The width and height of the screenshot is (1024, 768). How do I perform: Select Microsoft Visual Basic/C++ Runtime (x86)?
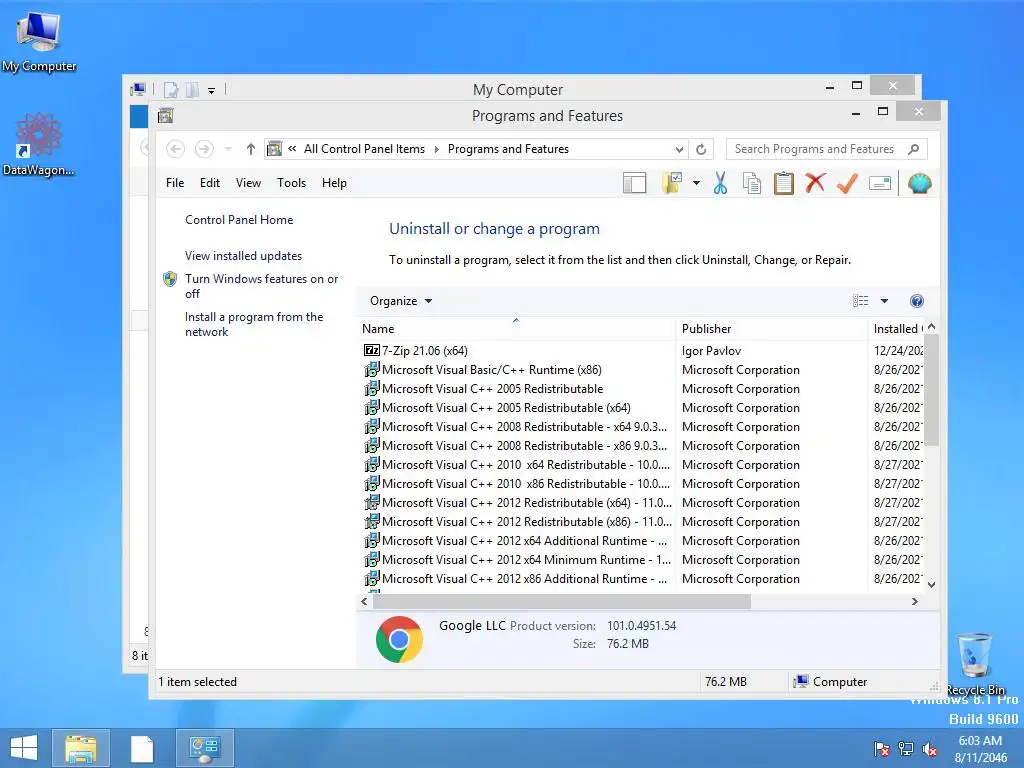coord(492,370)
